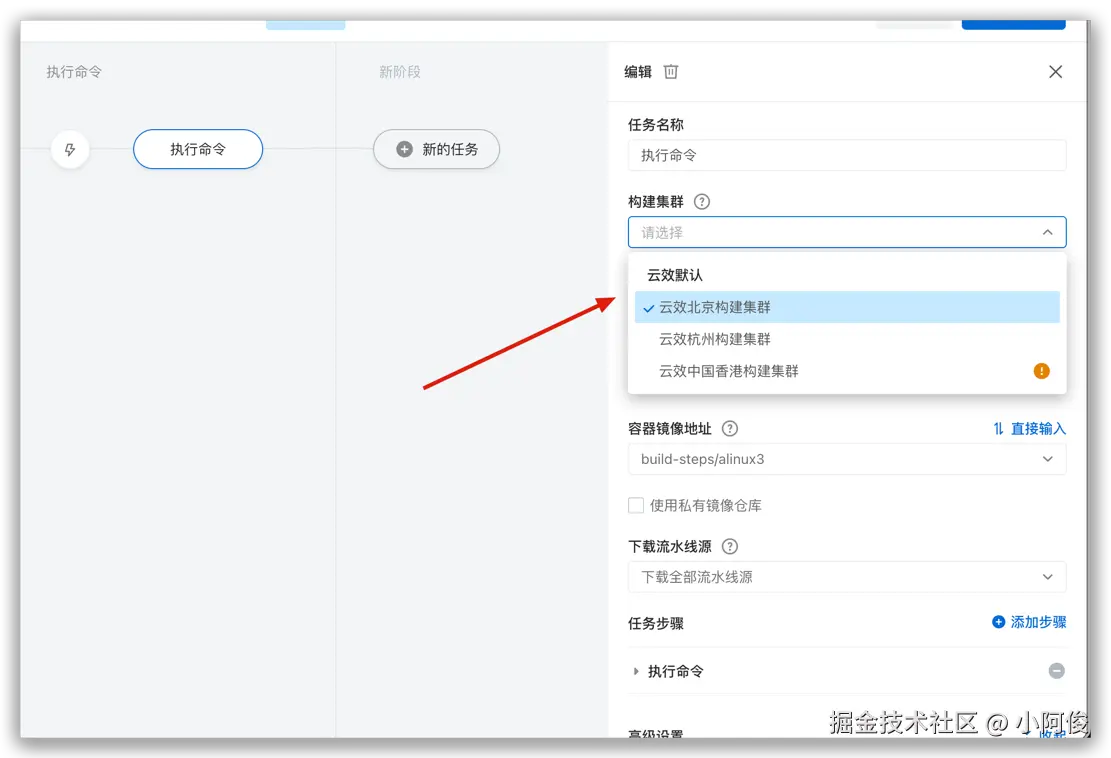Choose 云效中国香港构建集群 option

(847, 371)
